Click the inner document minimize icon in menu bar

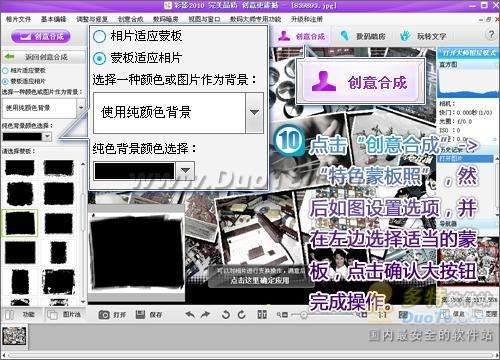click(x=481, y=20)
